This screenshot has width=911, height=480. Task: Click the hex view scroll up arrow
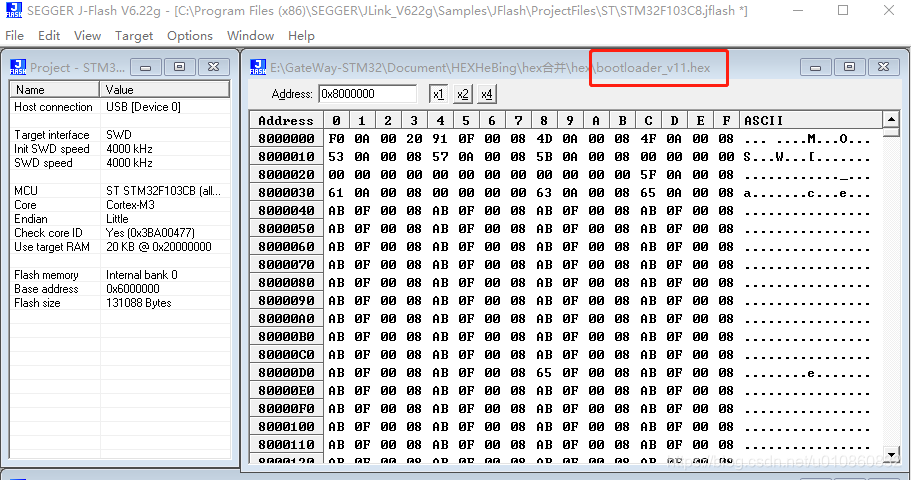[891, 120]
